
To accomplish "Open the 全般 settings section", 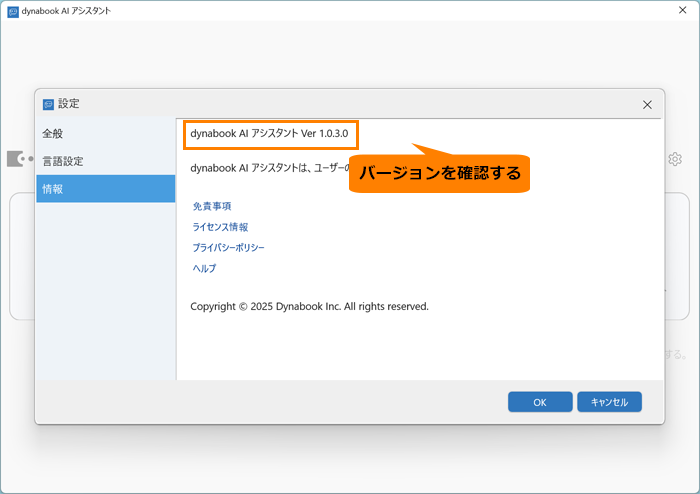I will click(105, 133).
